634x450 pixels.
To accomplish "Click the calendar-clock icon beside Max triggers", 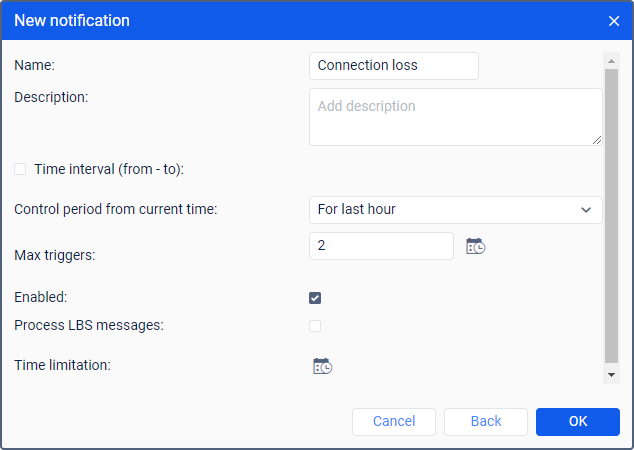I will pyautogui.click(x=475, y=246).
